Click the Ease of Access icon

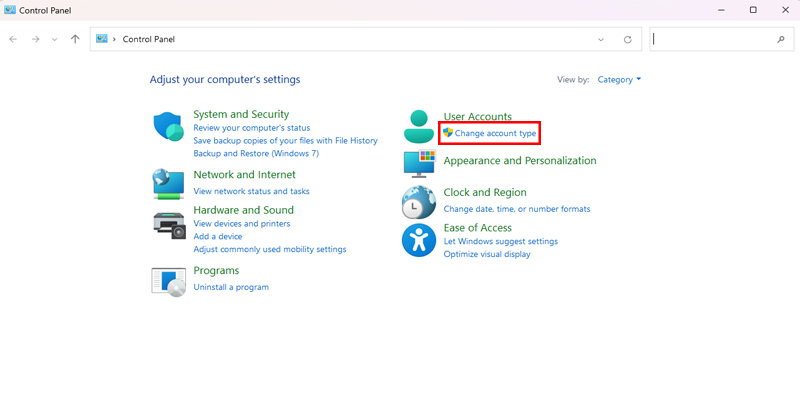tap(418, 240)
